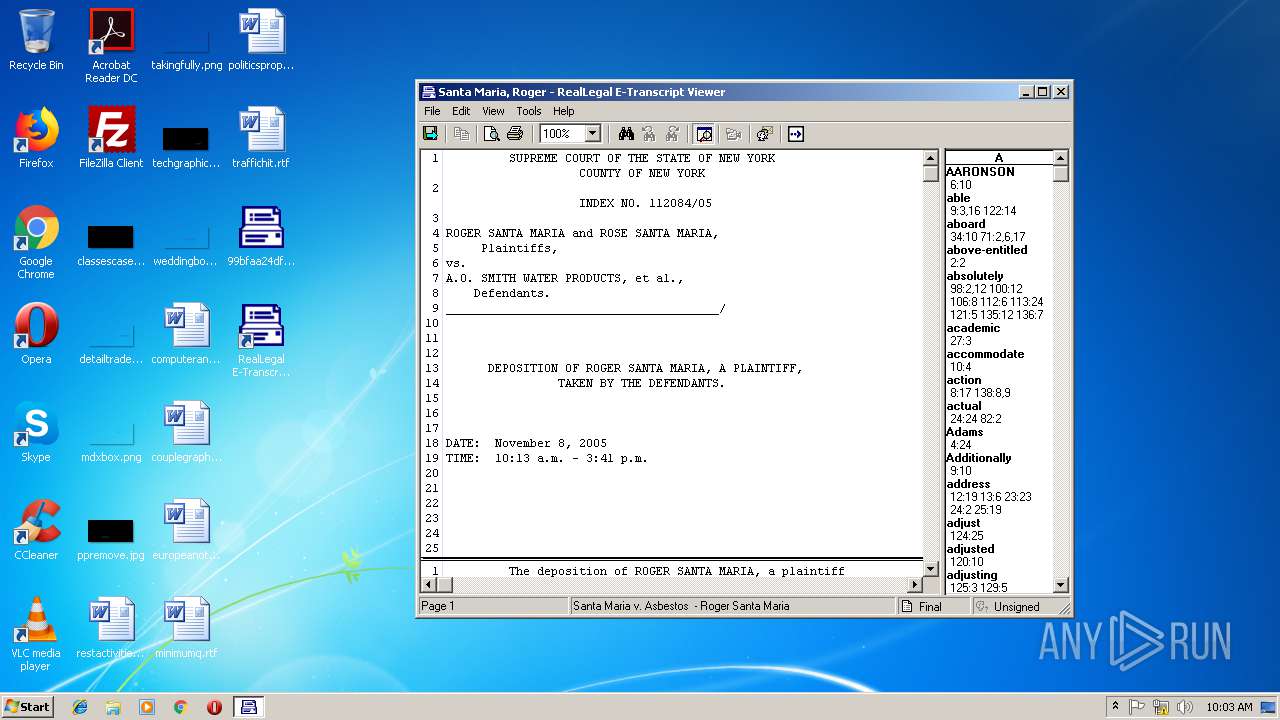
Task: Select 'aboard' in the word index
Action: (x=966, y=224)
